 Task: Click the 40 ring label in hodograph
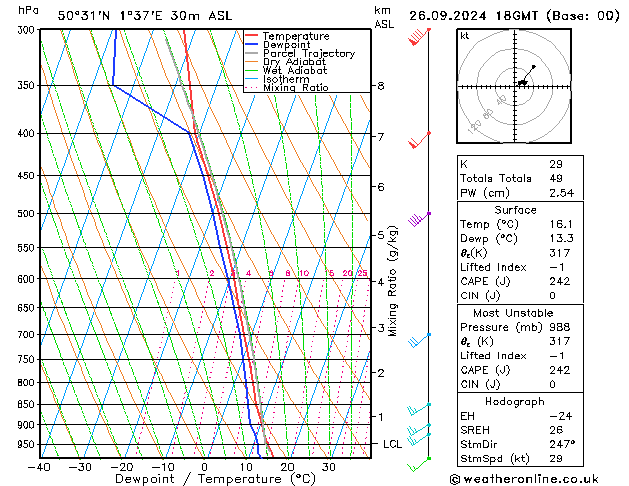click(x=501, y=100)
